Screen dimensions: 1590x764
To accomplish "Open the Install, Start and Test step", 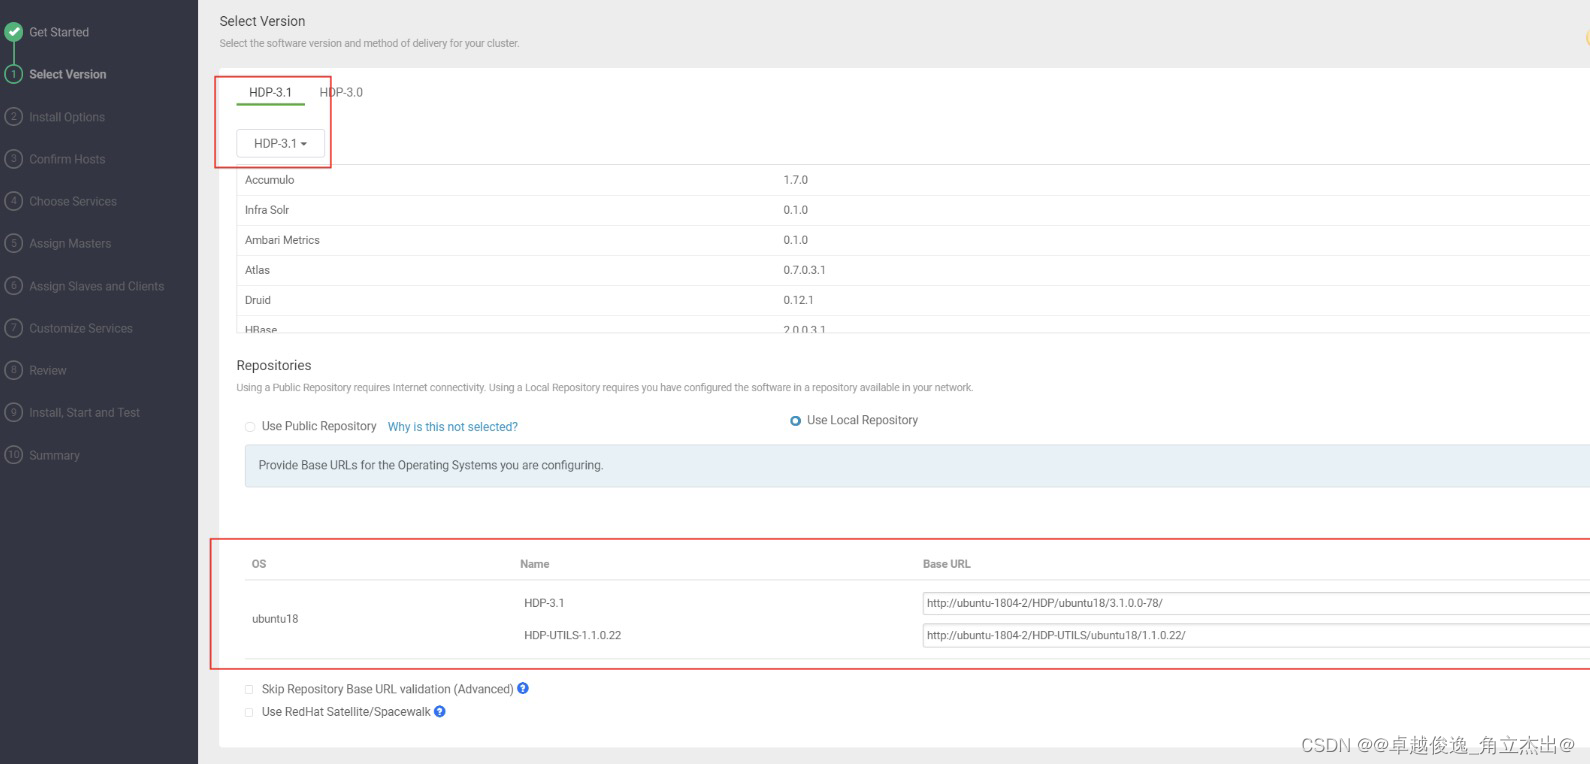I will (85, 412).
